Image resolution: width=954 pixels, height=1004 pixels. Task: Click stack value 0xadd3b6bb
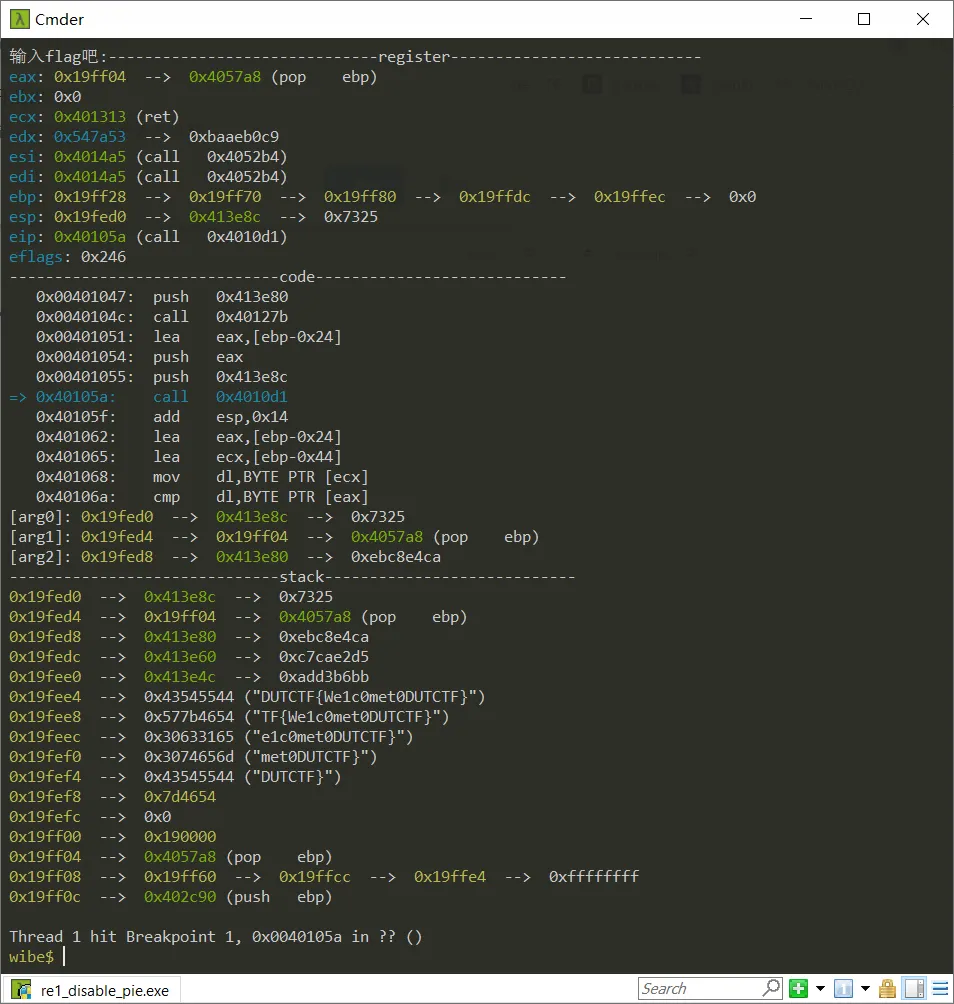click(x=323, y=677)
